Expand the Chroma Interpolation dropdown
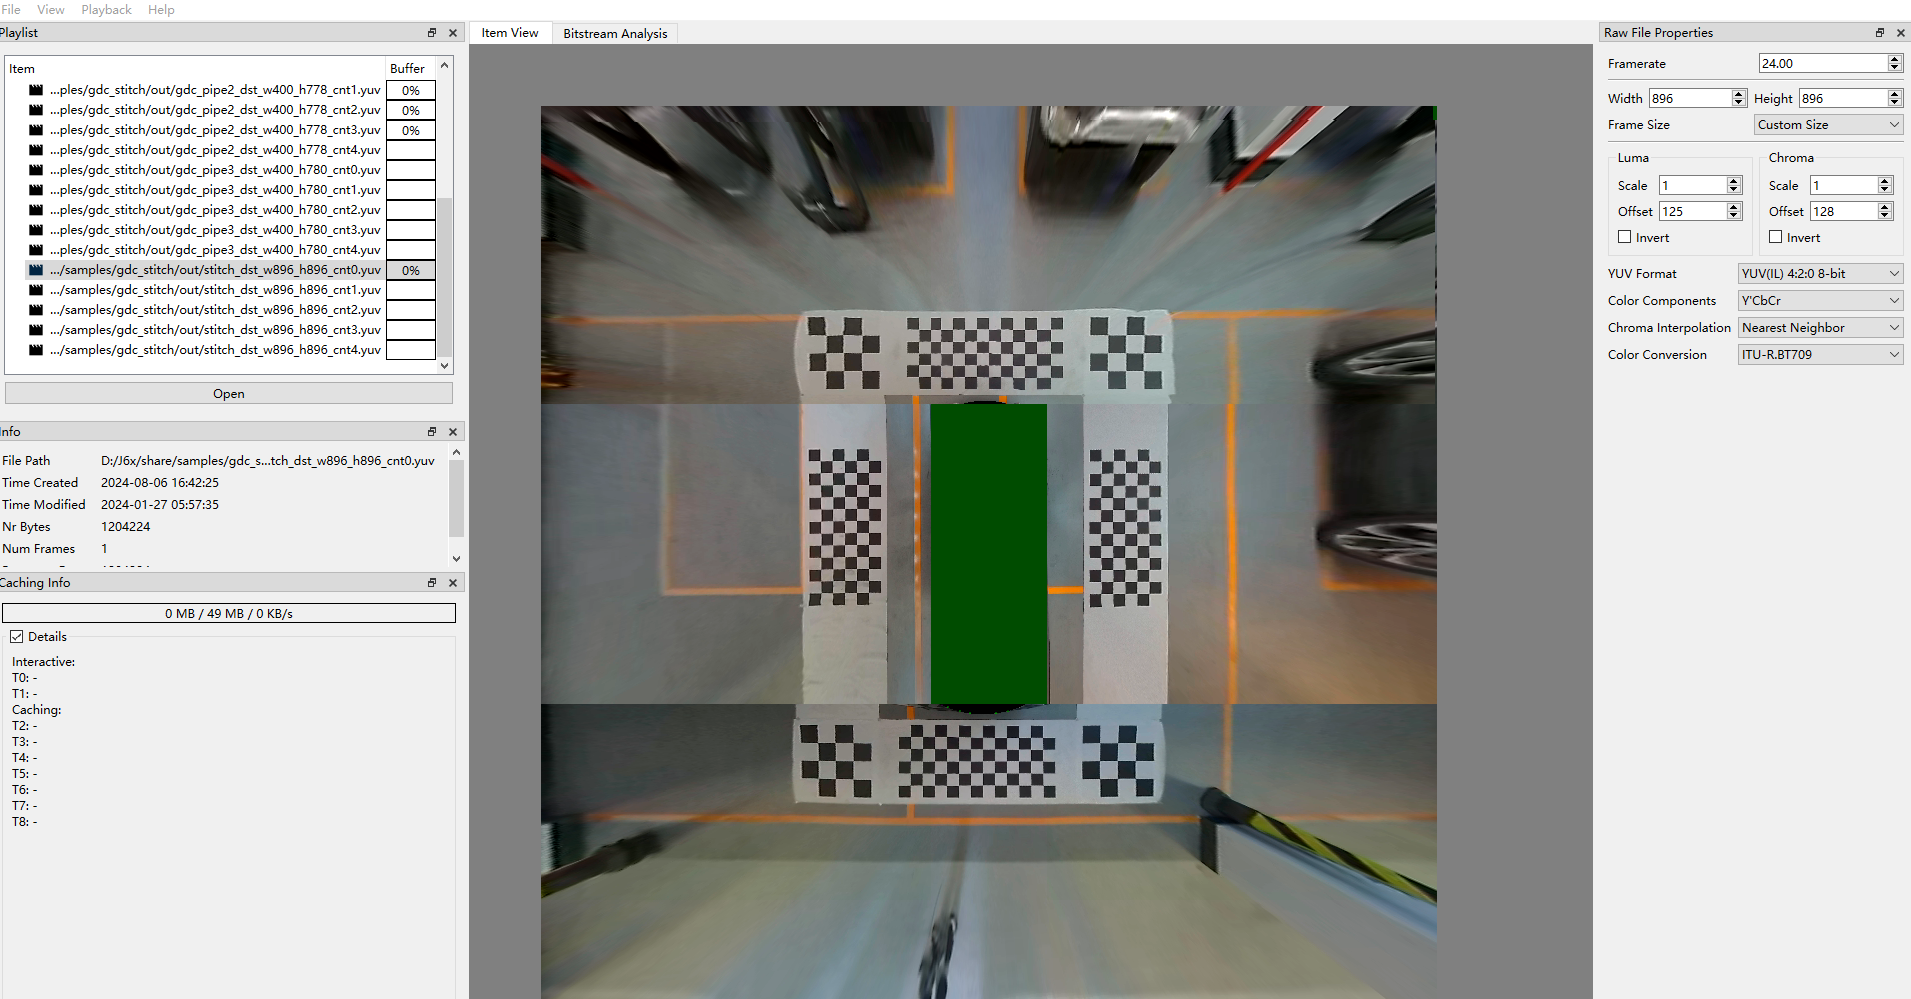The width and height of the screenshot is (1911, 999). [x=1820, y=328]
